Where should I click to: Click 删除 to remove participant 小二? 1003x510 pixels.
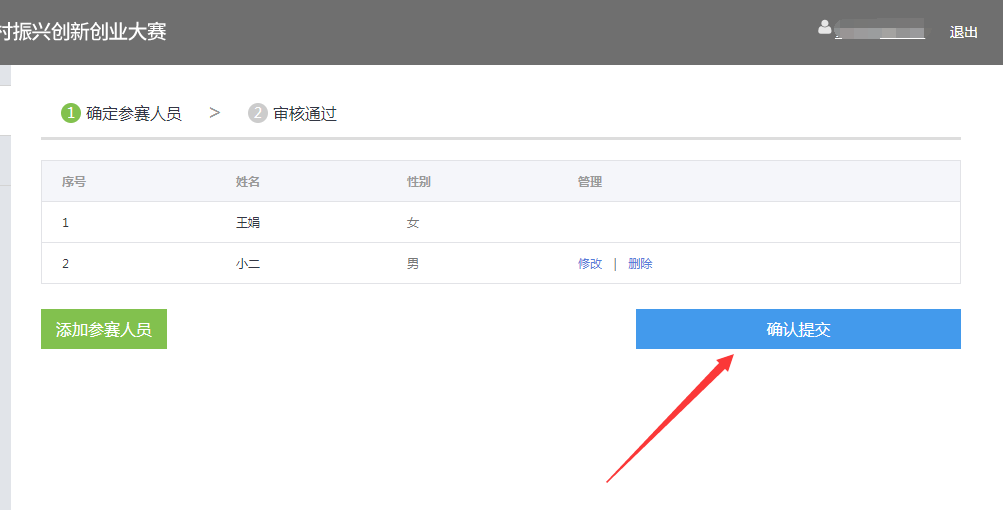click(640, 264)
